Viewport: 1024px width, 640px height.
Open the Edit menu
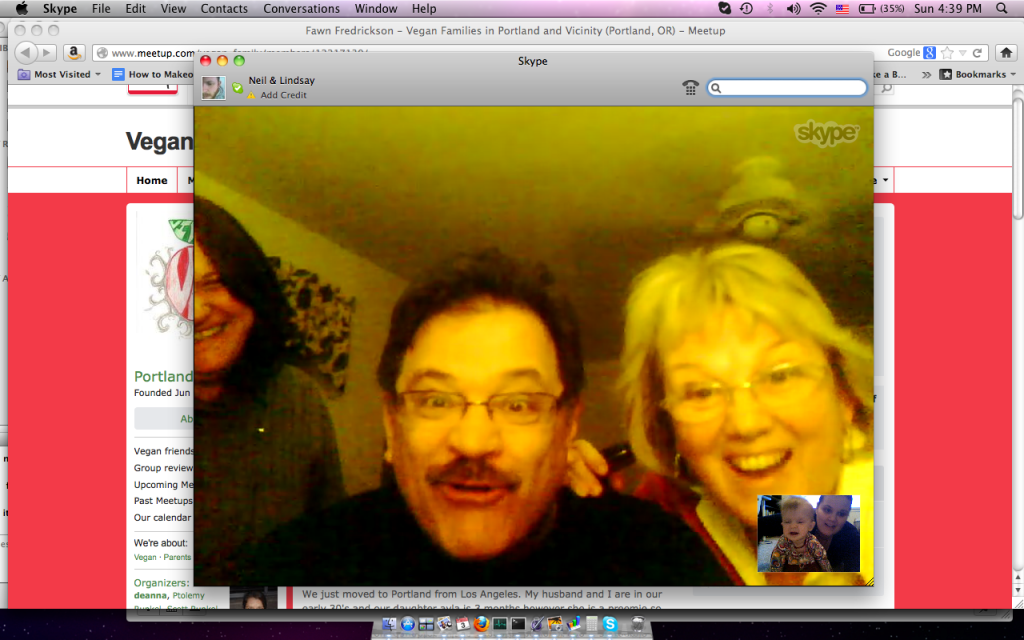pyautogui.click(x=135, y=8)
